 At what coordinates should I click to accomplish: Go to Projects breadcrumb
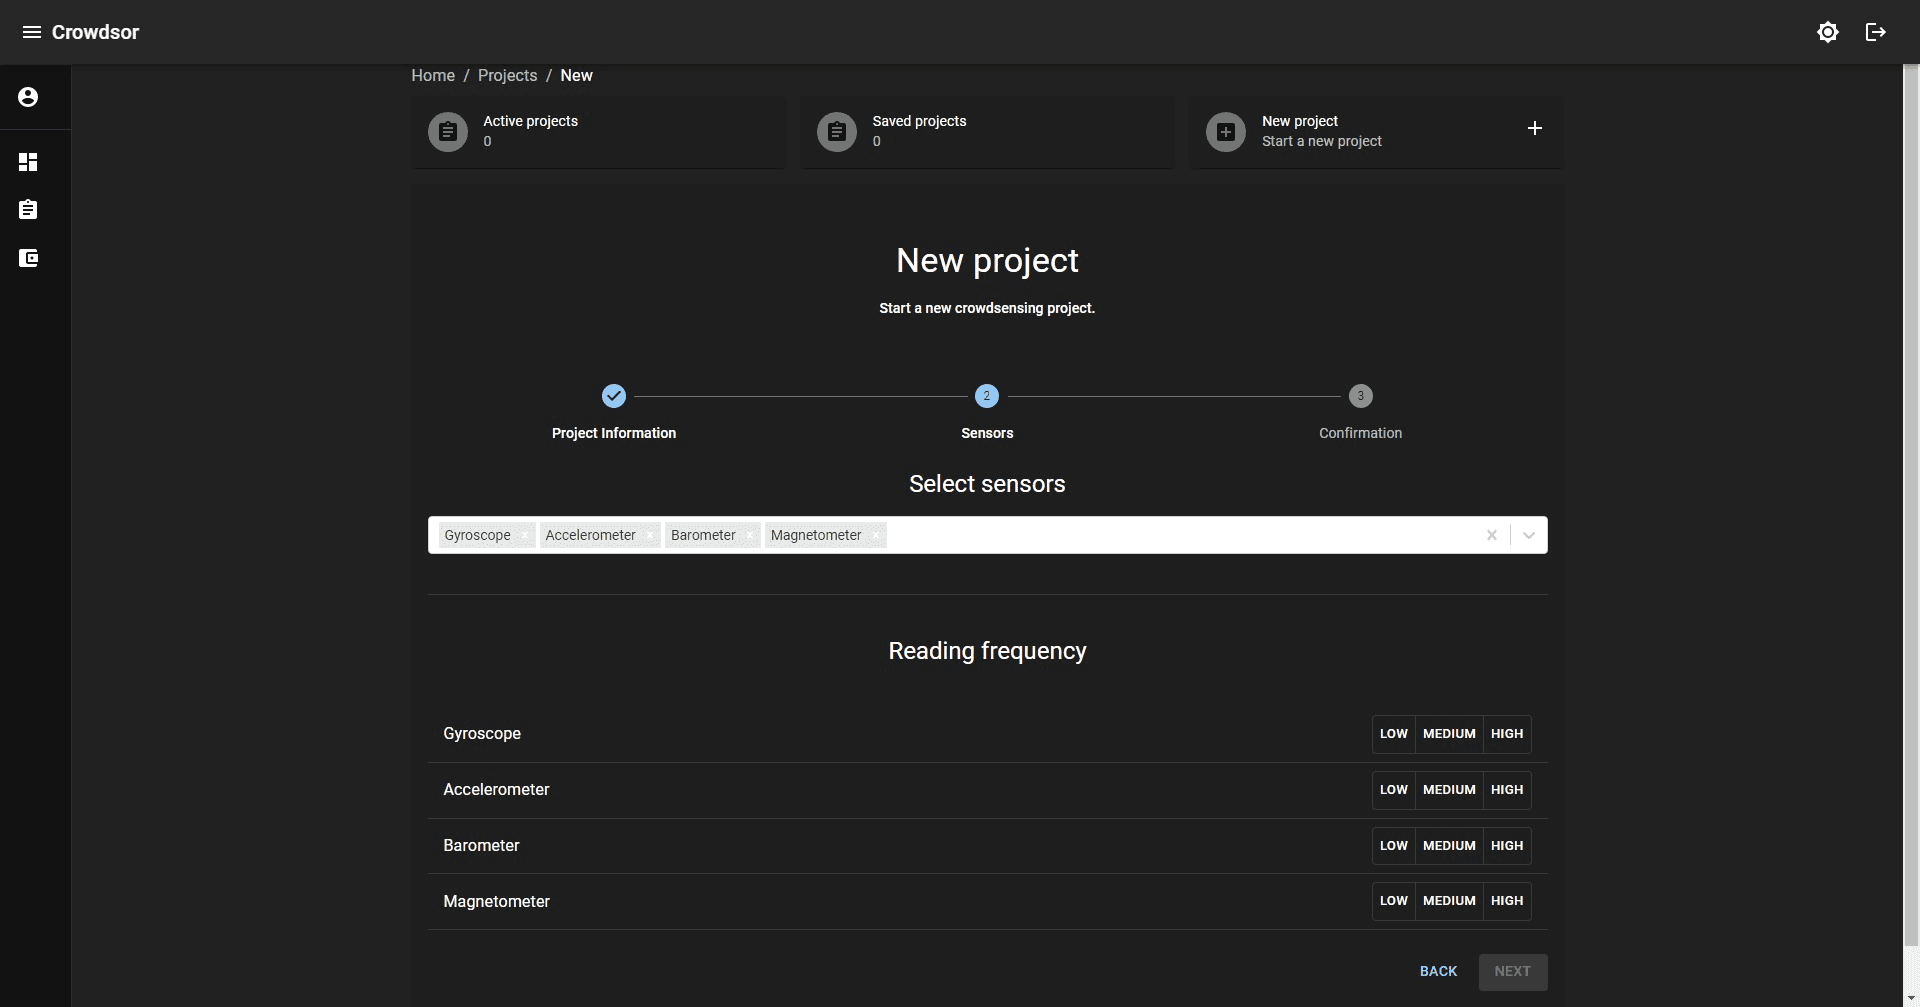[507, 76]
